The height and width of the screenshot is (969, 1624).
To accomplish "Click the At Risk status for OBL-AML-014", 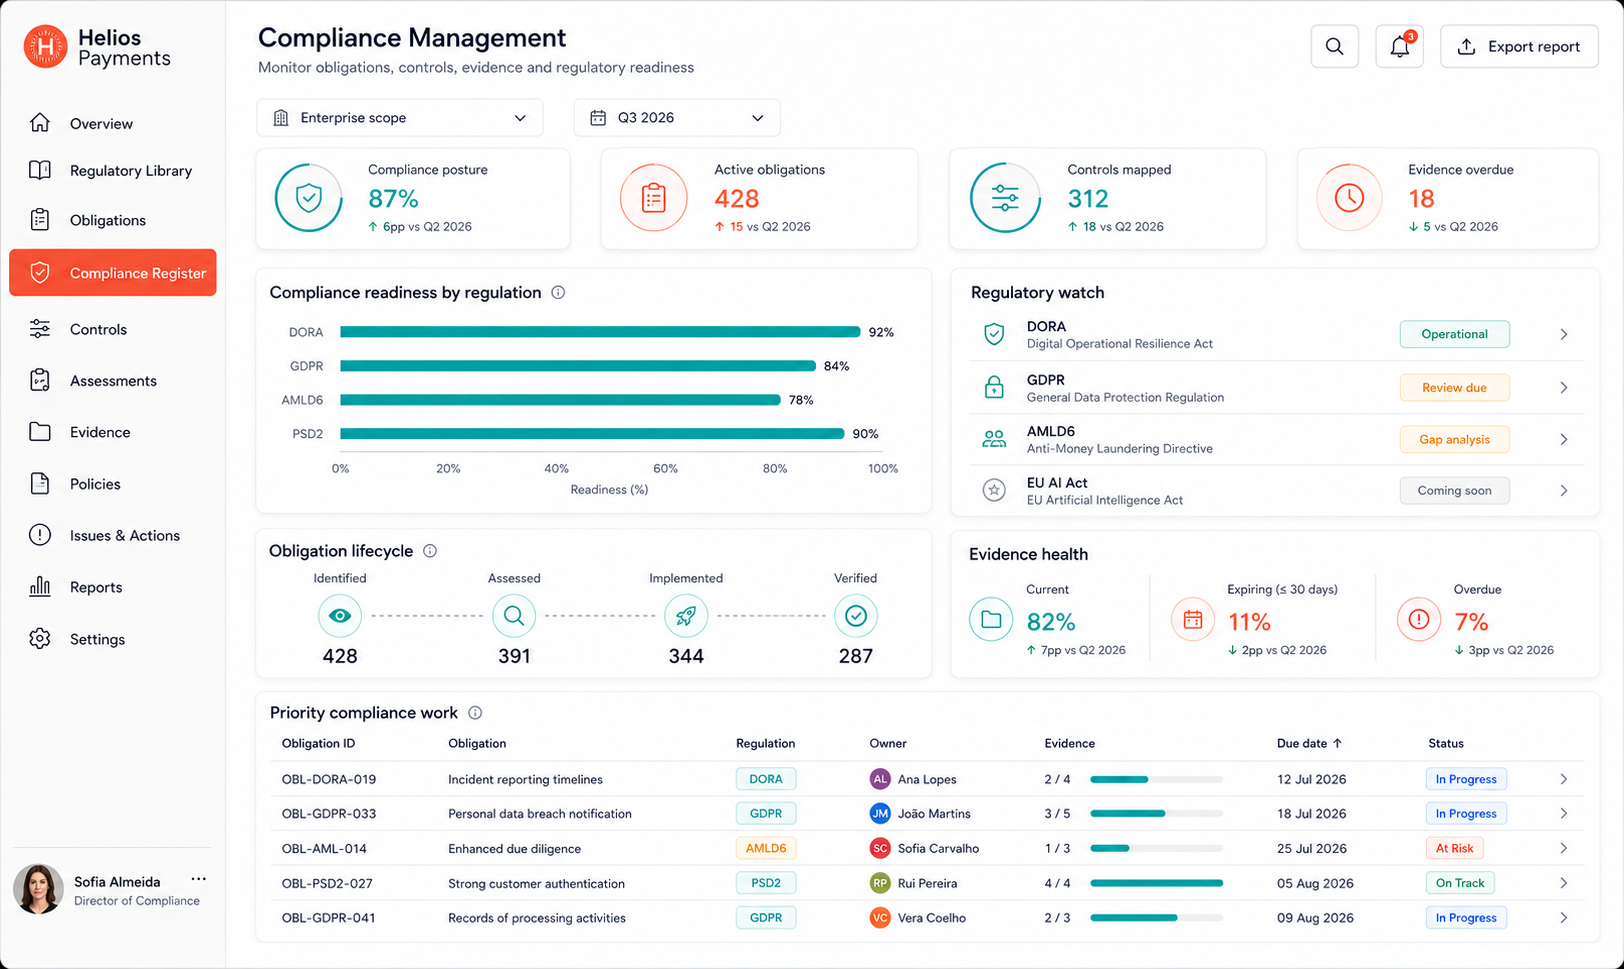I will tap(1454, 848).
